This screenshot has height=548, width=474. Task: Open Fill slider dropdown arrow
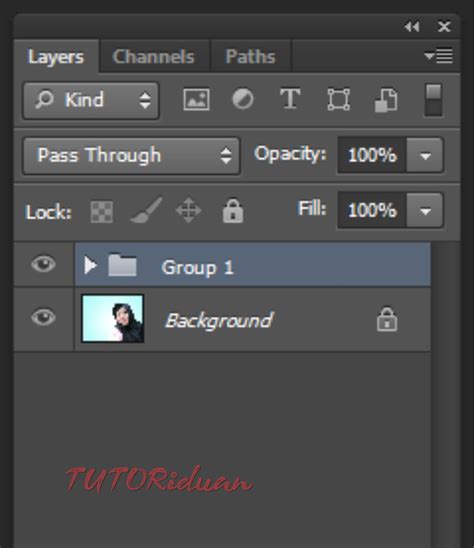(425, 210)
